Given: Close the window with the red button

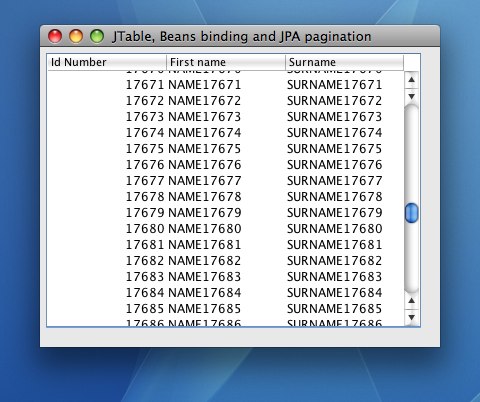Looking at the screenshot, I should click(55, 36).
